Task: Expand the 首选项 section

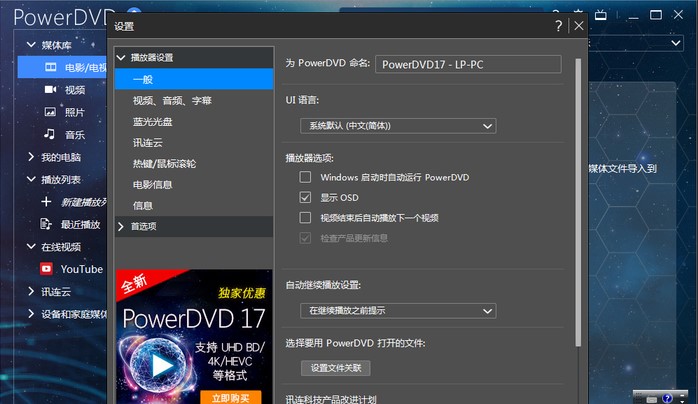Action: pyautogui.click(x=121, y=226)
